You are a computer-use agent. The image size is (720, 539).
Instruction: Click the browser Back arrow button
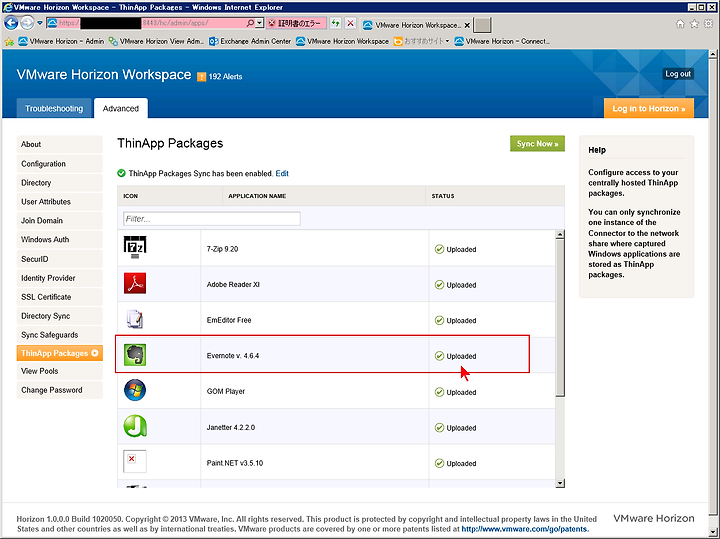click(11, 23)
